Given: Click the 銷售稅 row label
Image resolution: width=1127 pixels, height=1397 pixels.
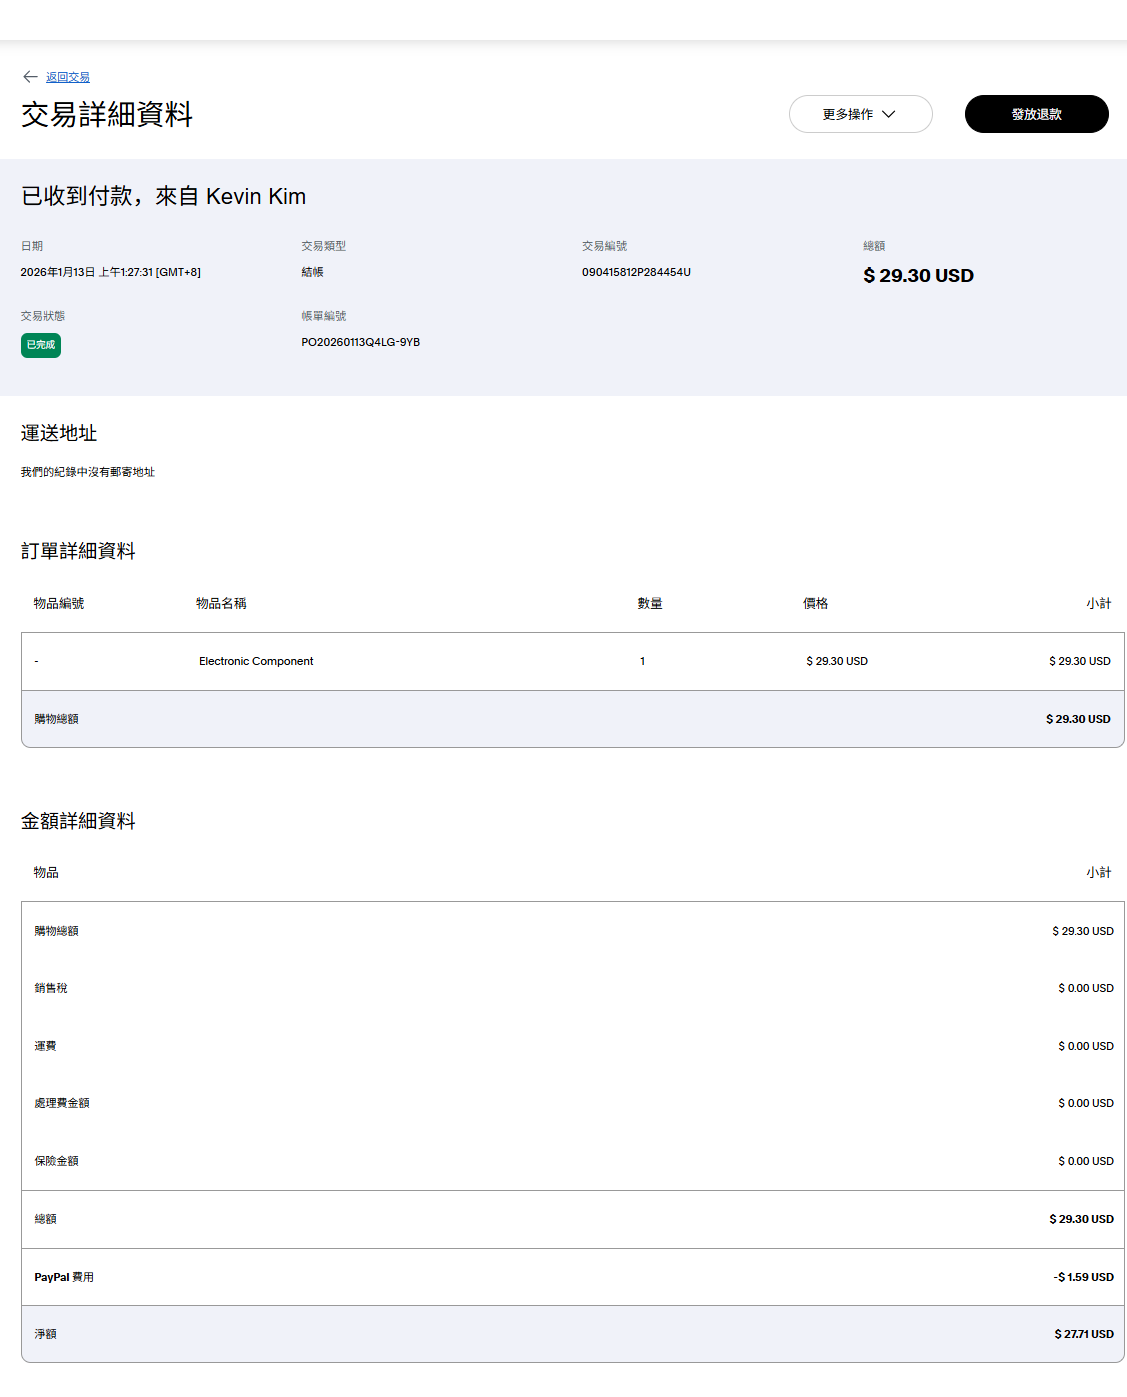Looking at the screenshot, I should tap(51, 988).
